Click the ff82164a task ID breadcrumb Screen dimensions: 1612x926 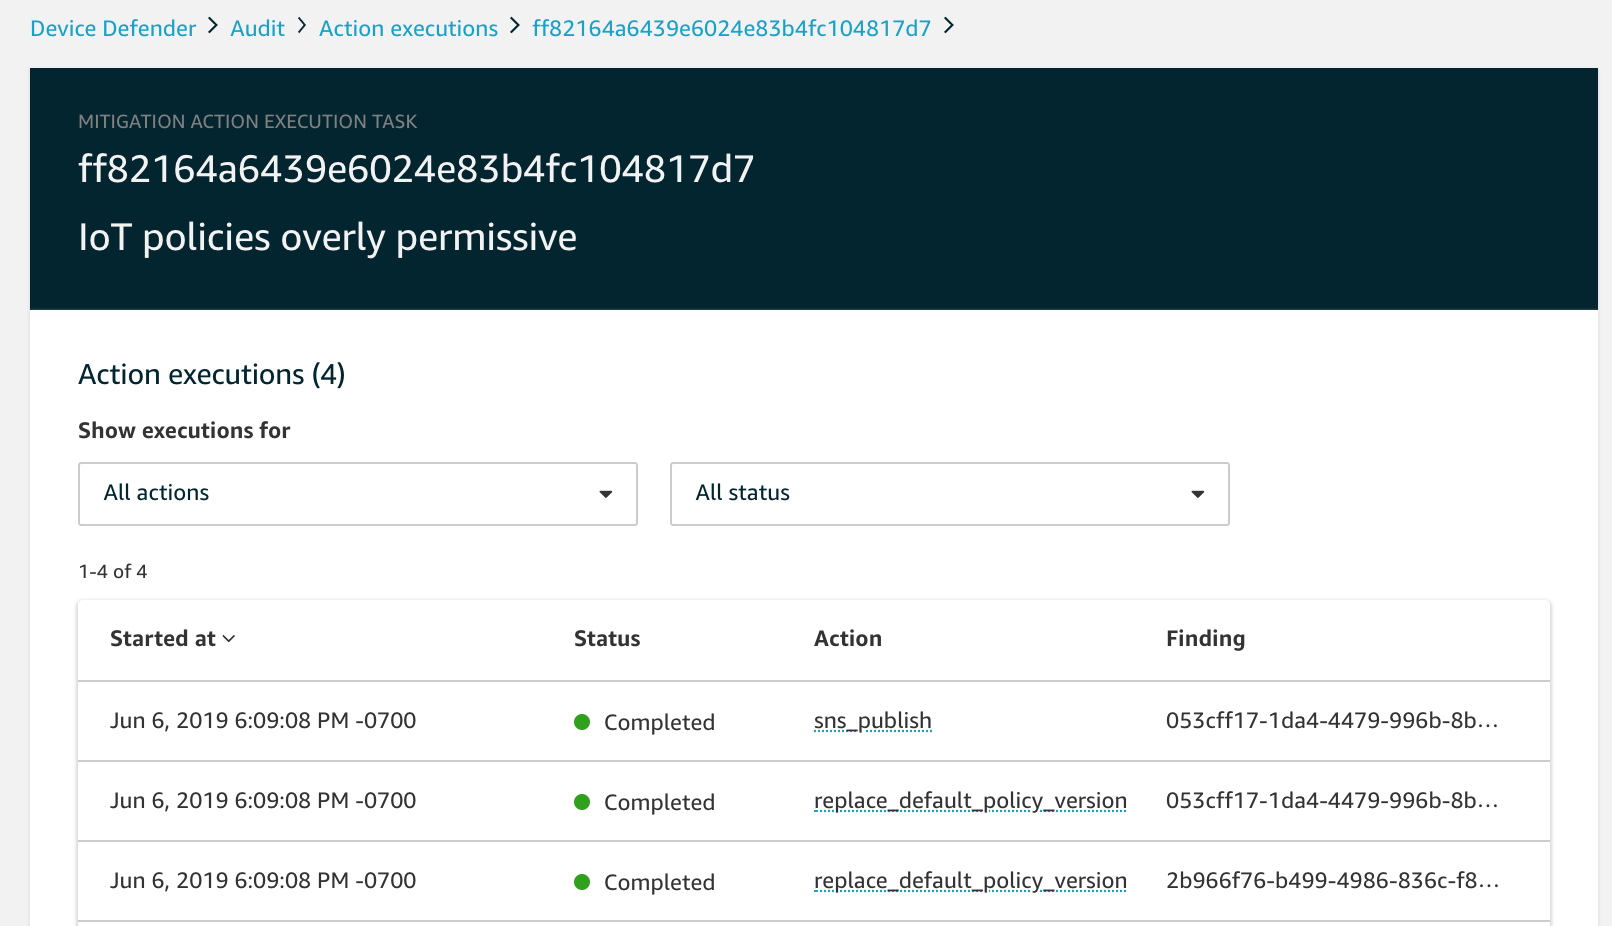731,28
